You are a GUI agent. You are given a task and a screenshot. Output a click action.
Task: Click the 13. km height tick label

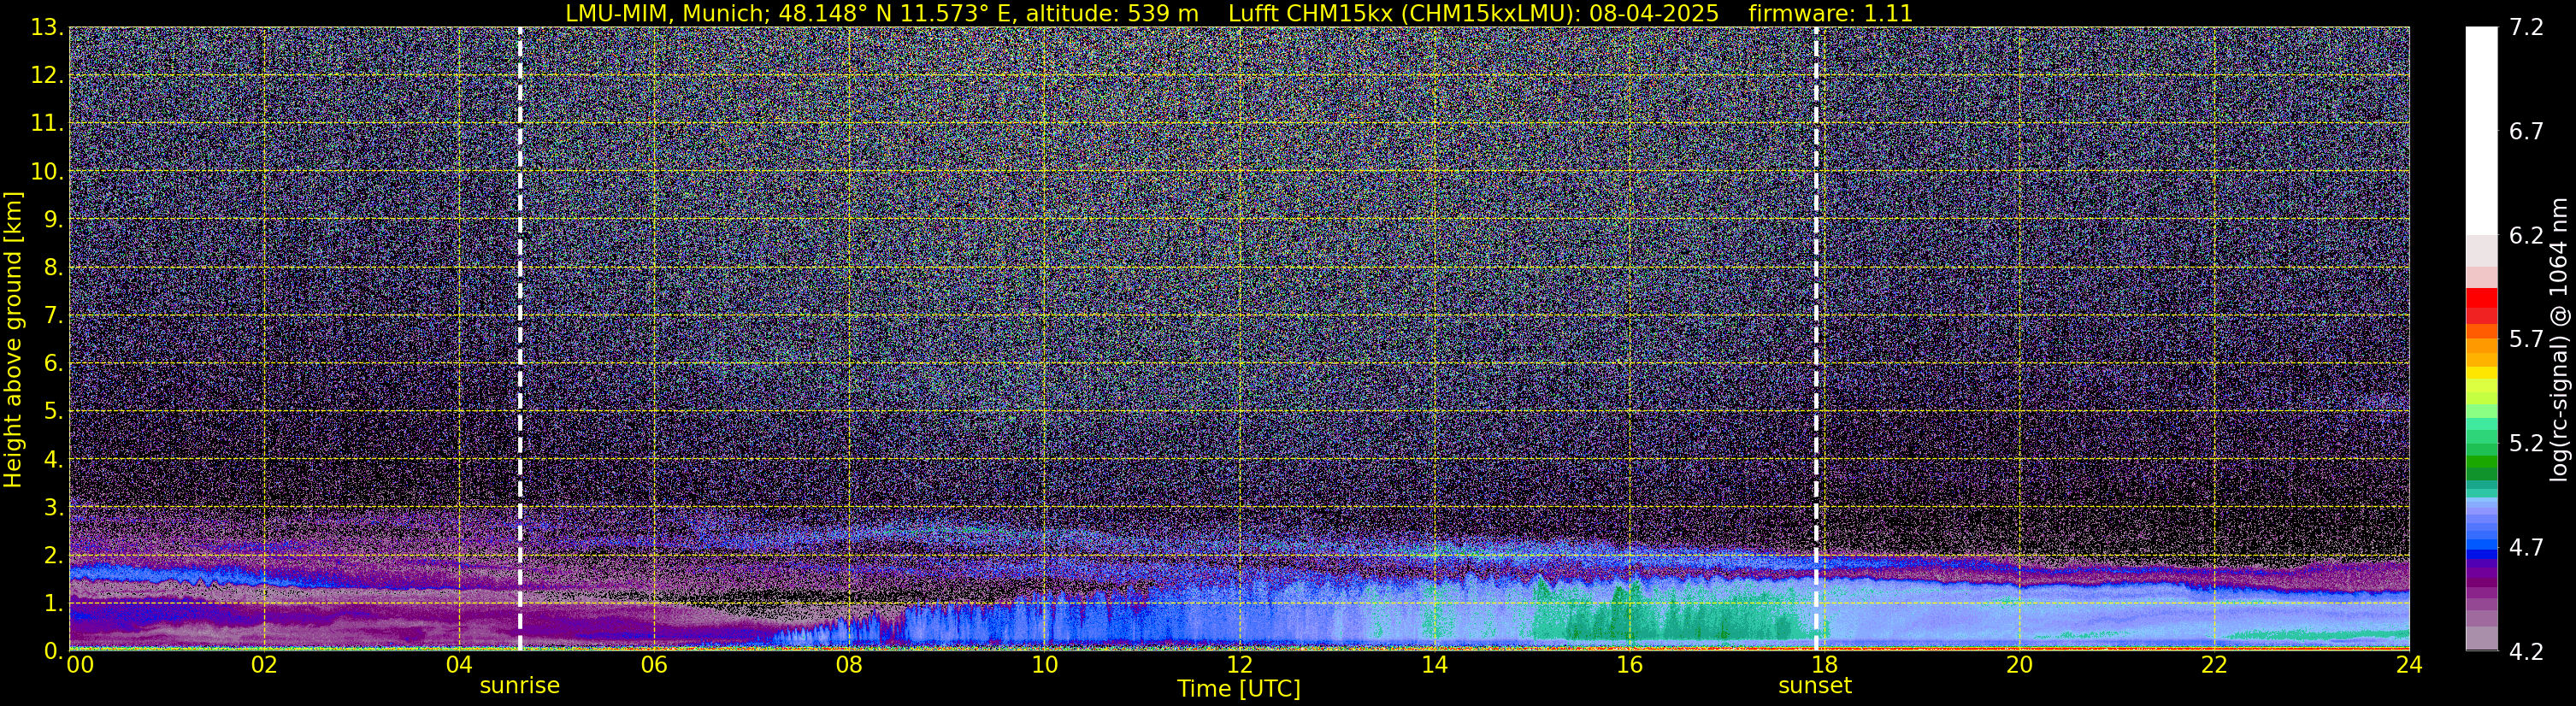point(47,27)
